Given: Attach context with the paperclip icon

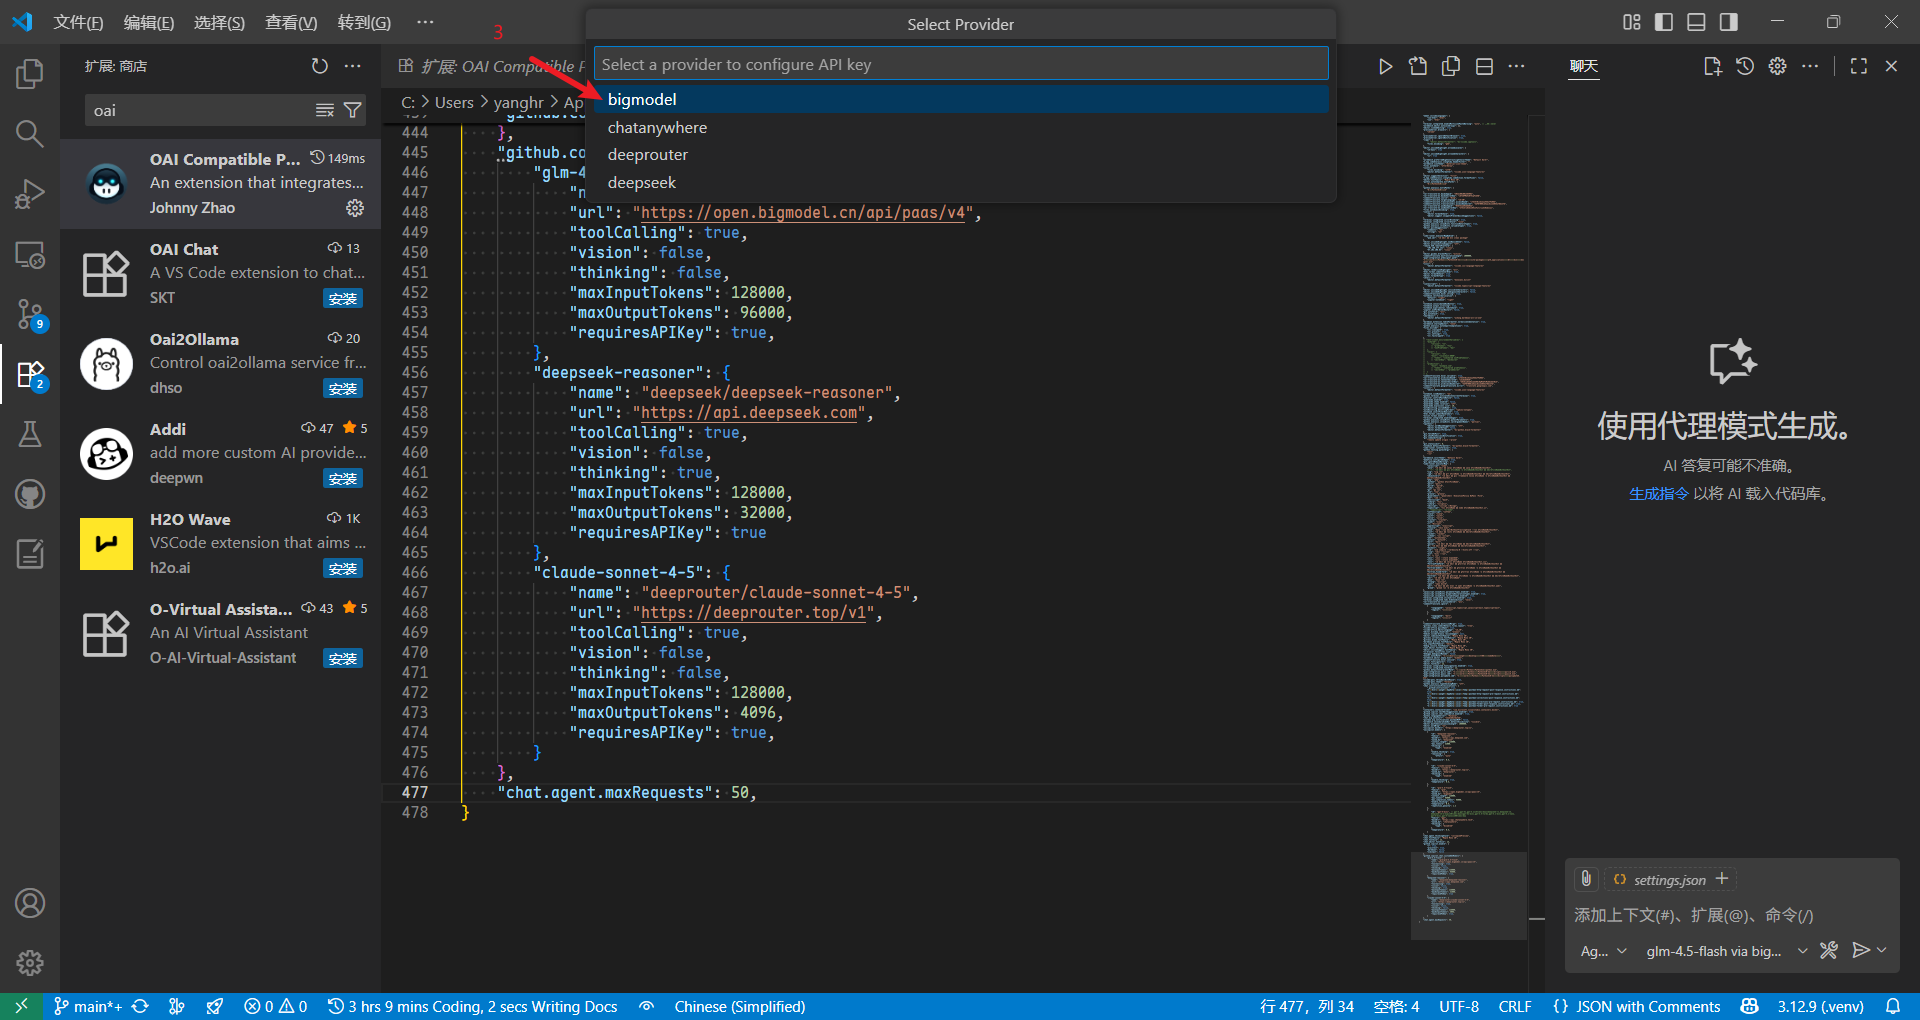Looking at the screenshot, I should [1586, 879].
